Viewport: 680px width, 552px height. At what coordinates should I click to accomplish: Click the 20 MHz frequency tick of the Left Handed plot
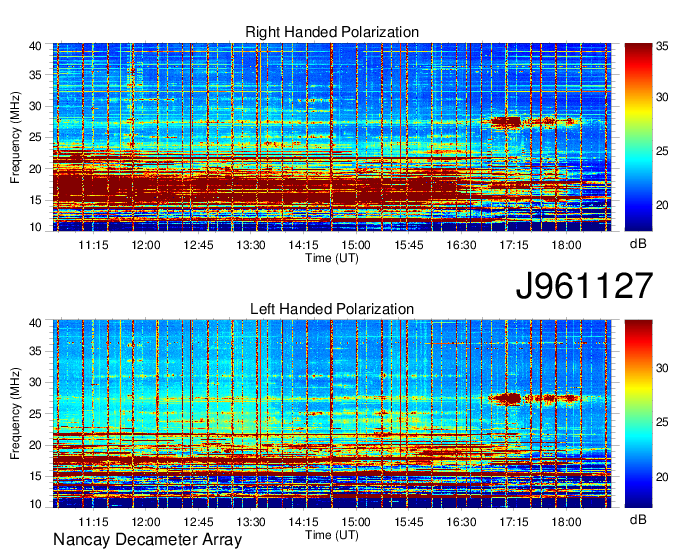(35, 445)
